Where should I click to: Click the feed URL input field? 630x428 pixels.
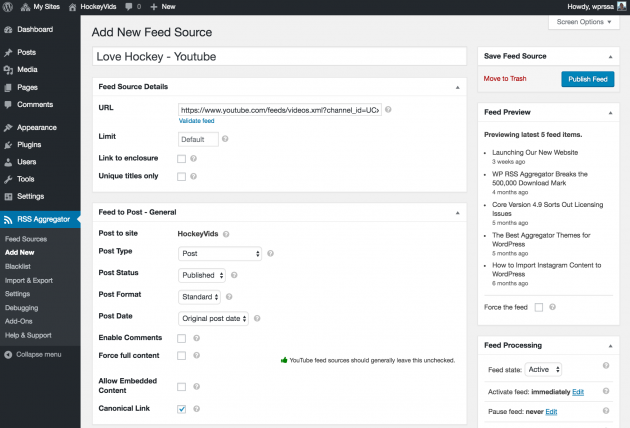coord(280,110)
